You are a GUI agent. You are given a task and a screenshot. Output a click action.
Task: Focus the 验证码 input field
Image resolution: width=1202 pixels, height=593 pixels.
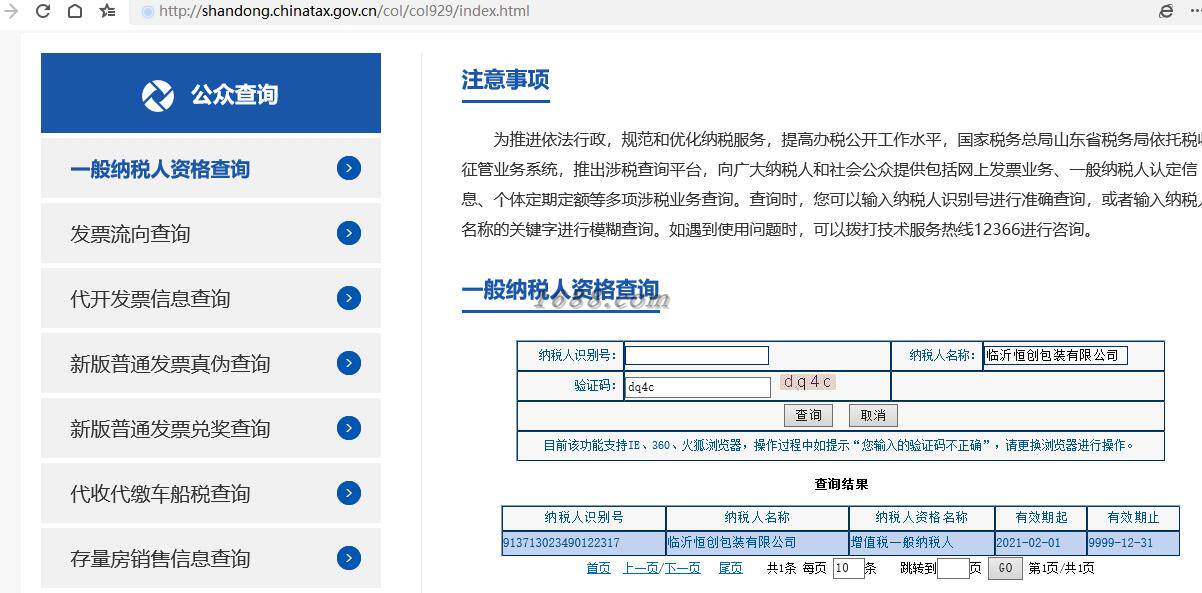point(698,387)
